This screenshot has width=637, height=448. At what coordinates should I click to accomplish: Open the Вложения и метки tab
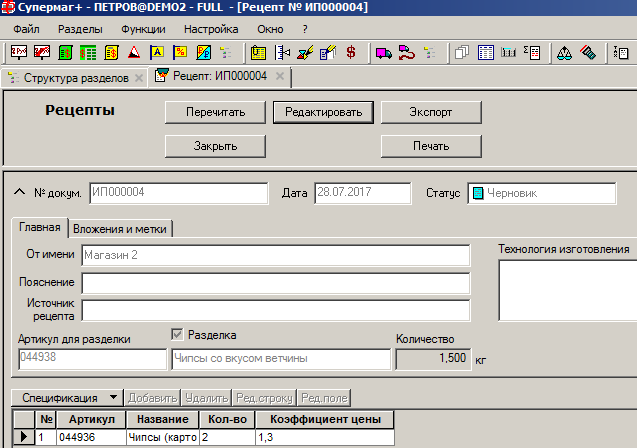pyautogui.click(x=120, y=229)
